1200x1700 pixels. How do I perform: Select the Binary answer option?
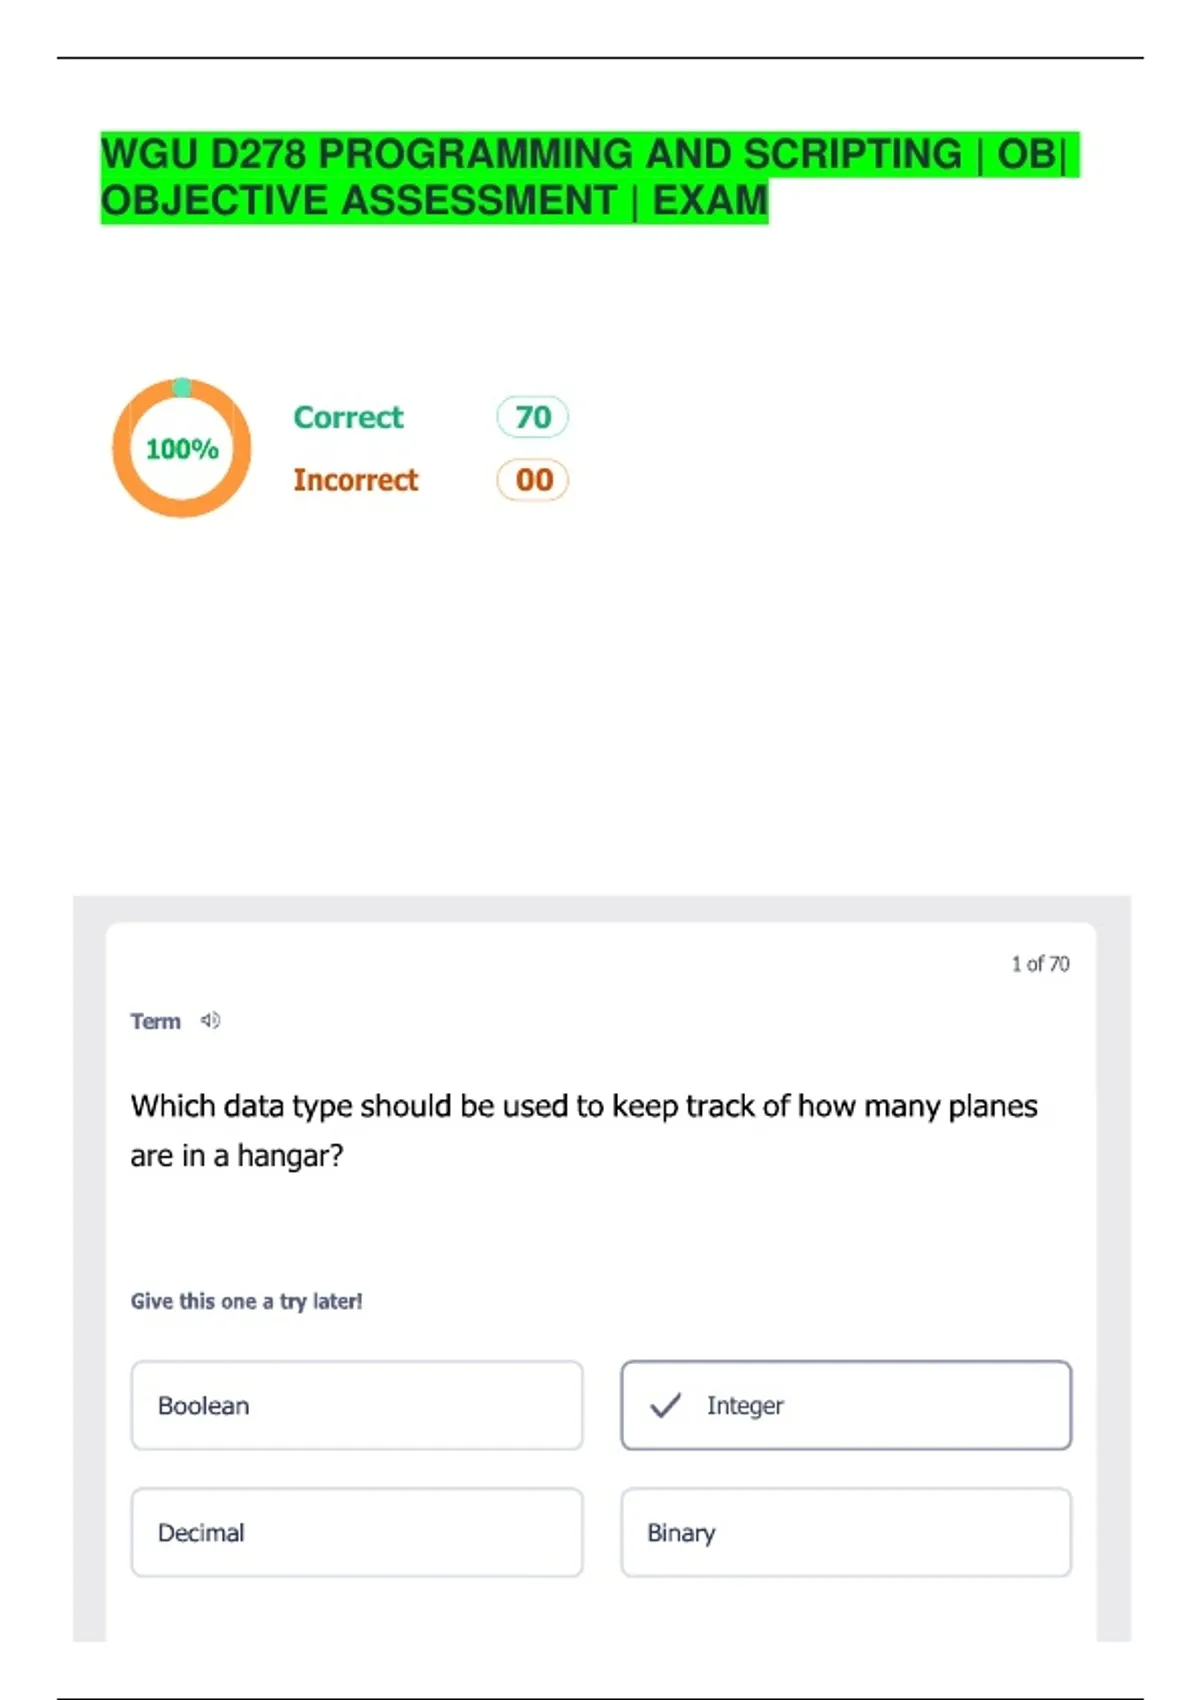point(845,1532)
